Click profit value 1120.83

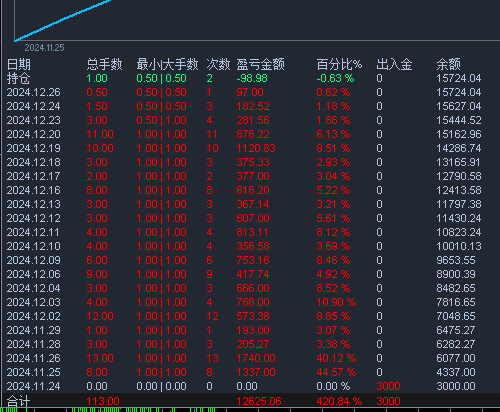256,148
